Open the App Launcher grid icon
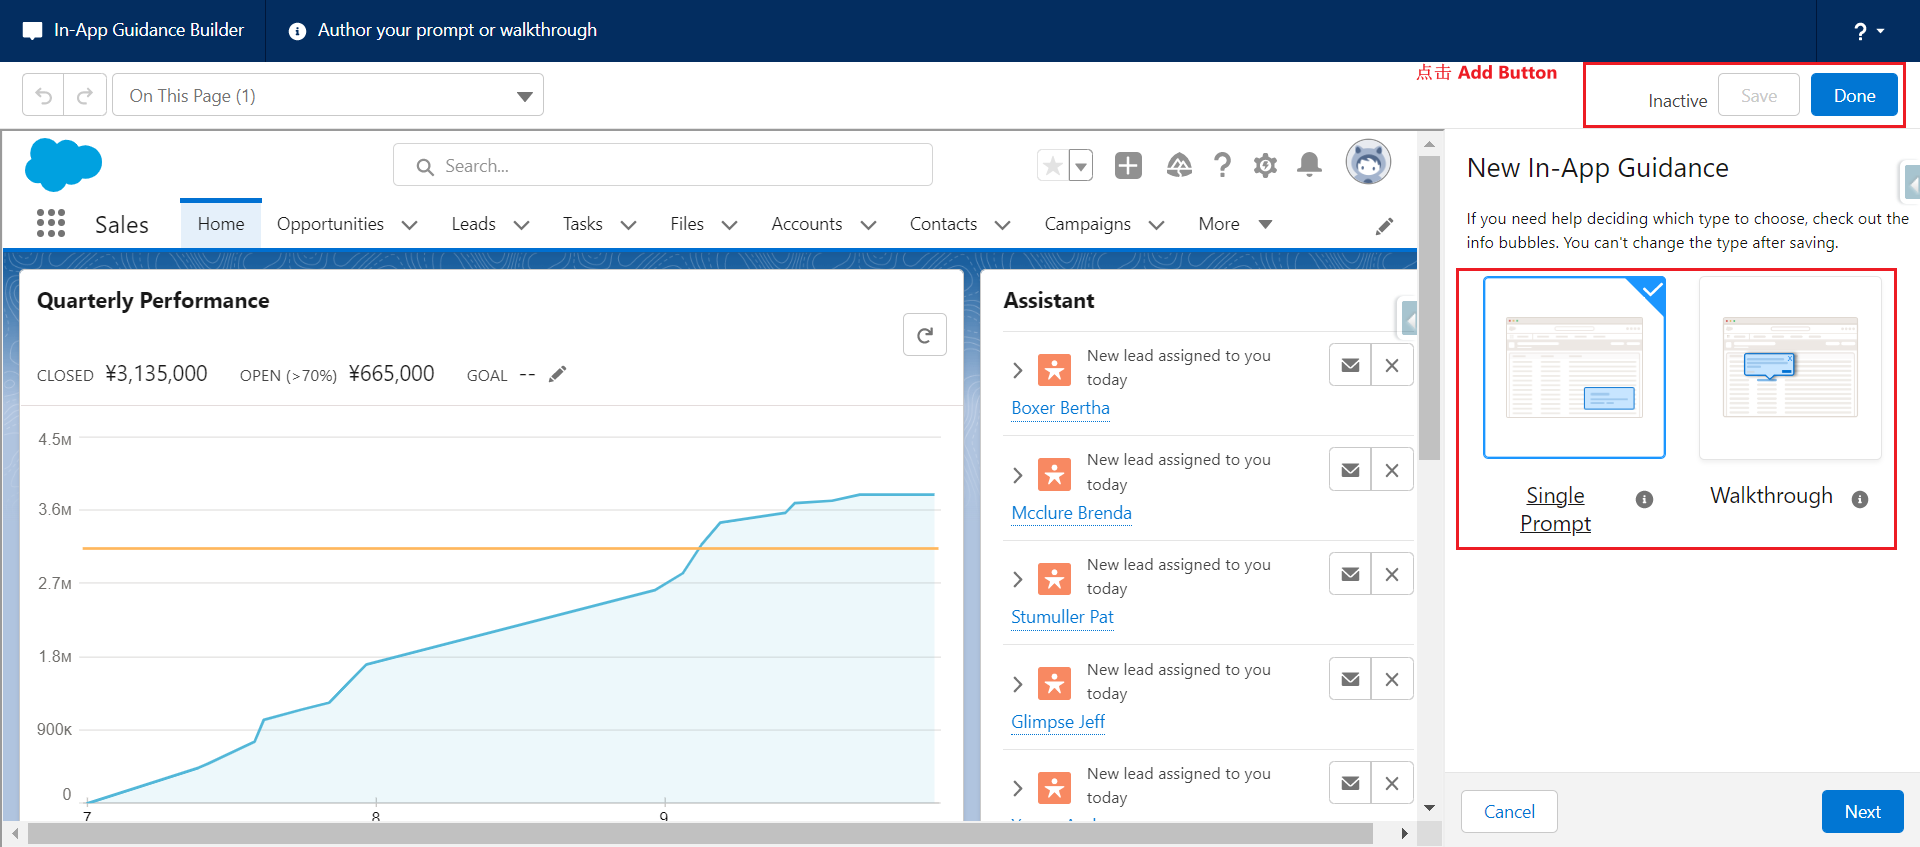1920x847 pixels. click(51, 223)
